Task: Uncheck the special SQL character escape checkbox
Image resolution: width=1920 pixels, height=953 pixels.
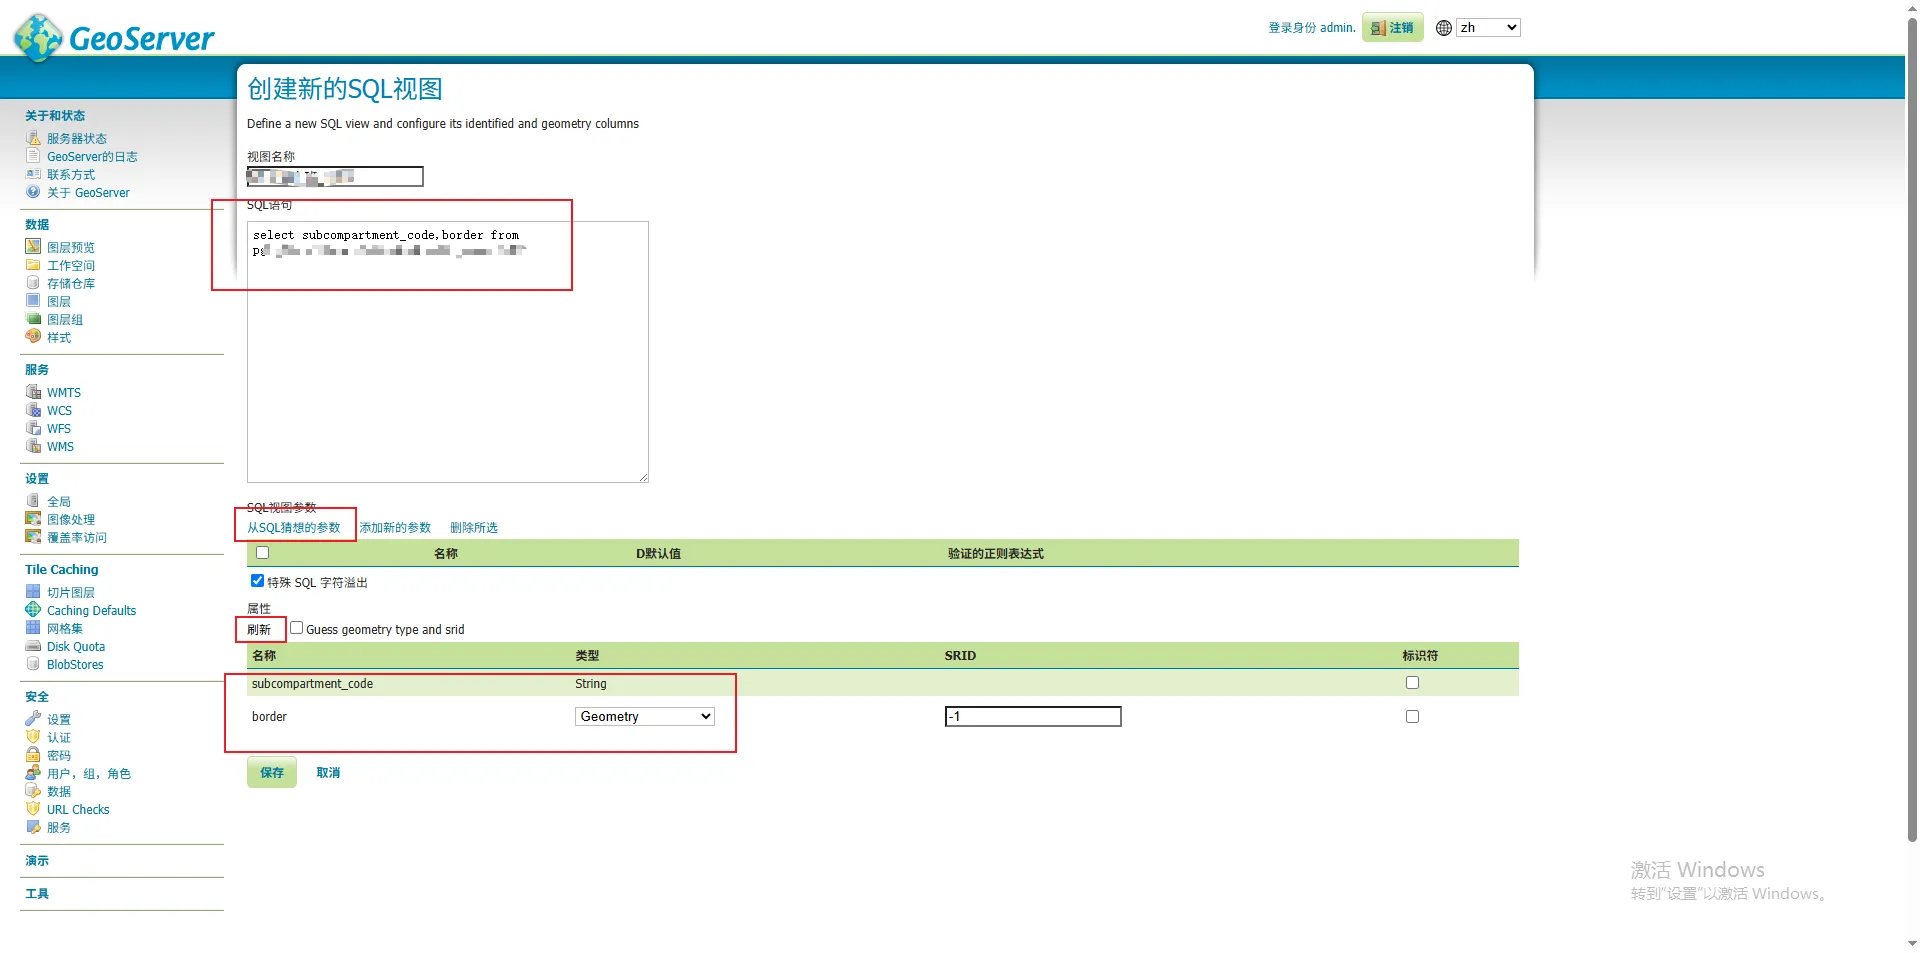Action: click(x=257, y=581)
